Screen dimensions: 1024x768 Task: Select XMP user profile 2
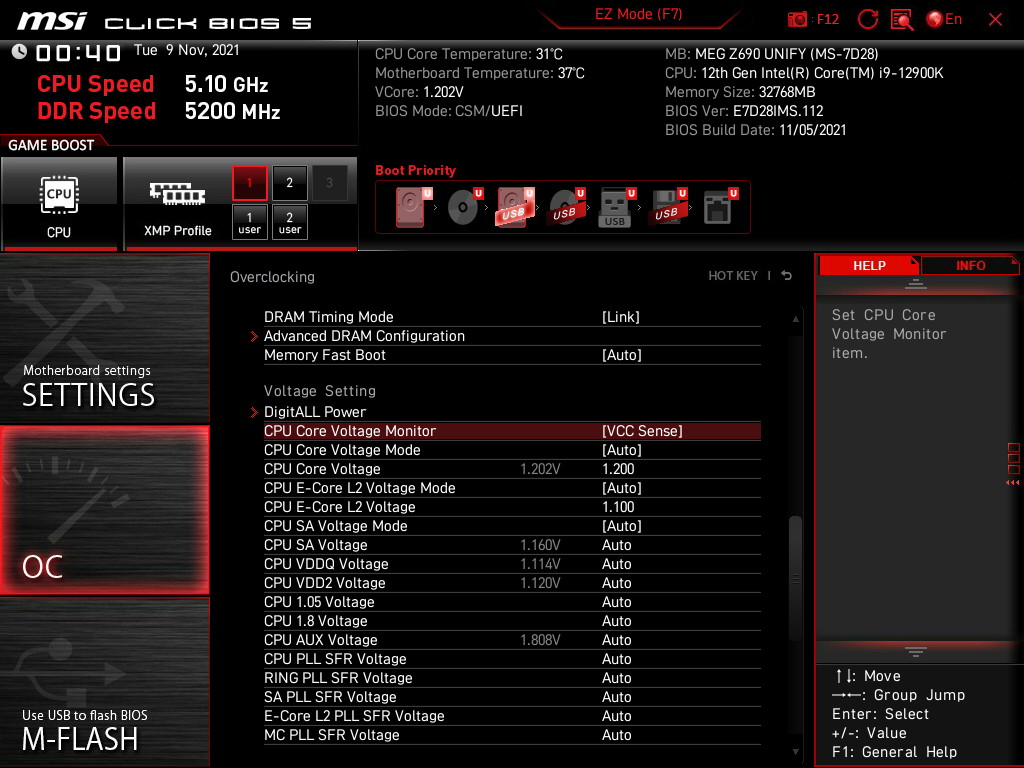pyautogui.click(x=289, y=222)
